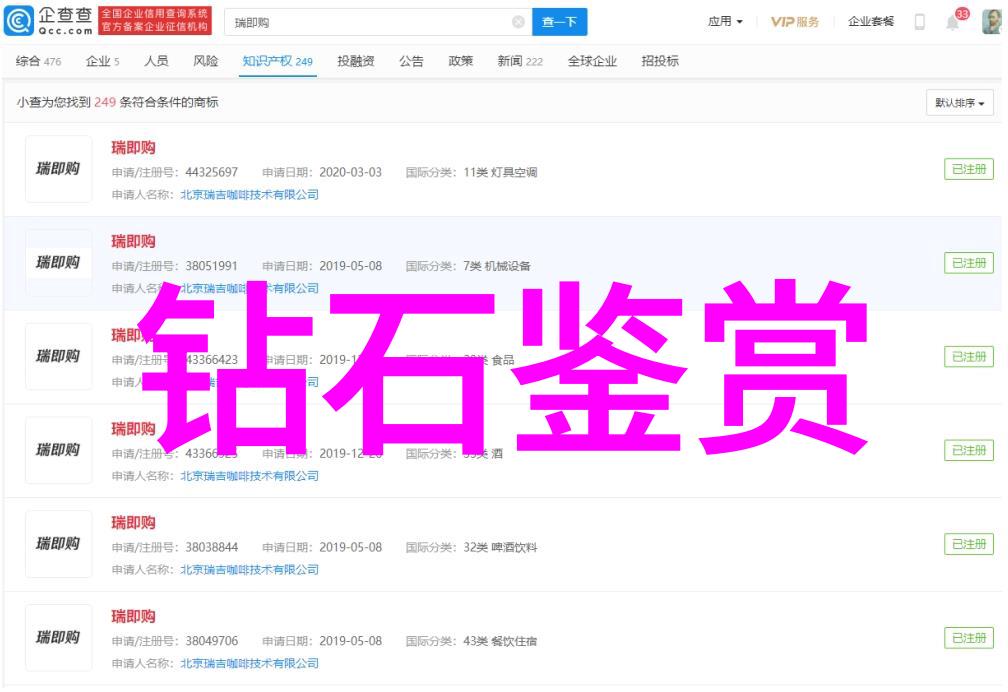This screenshot has width=1008, height=692.
Task: Select class text 7类 机械设备
Action: pos(497,266)
